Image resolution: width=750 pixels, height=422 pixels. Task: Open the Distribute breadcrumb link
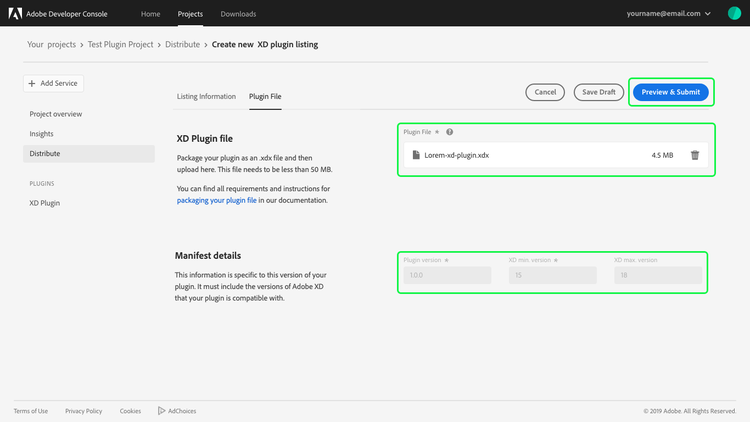(x=183, y=44)
